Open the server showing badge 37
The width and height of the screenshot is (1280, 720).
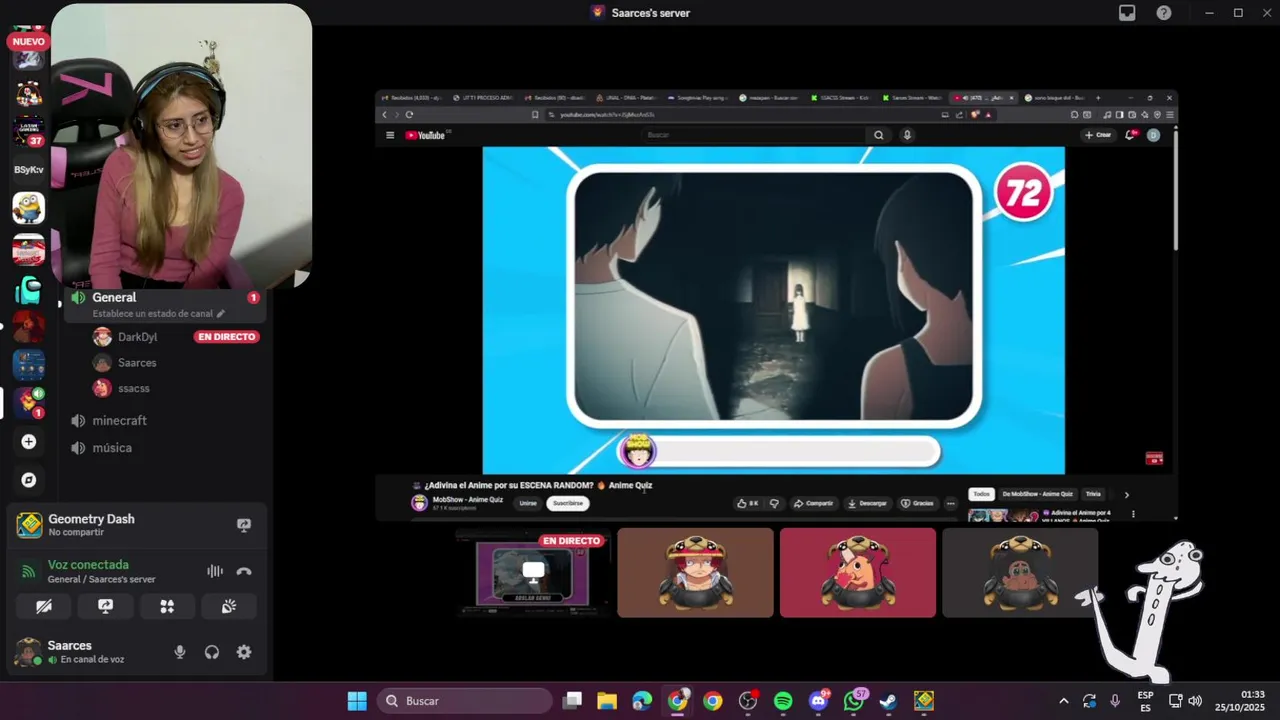click(28, 131)
